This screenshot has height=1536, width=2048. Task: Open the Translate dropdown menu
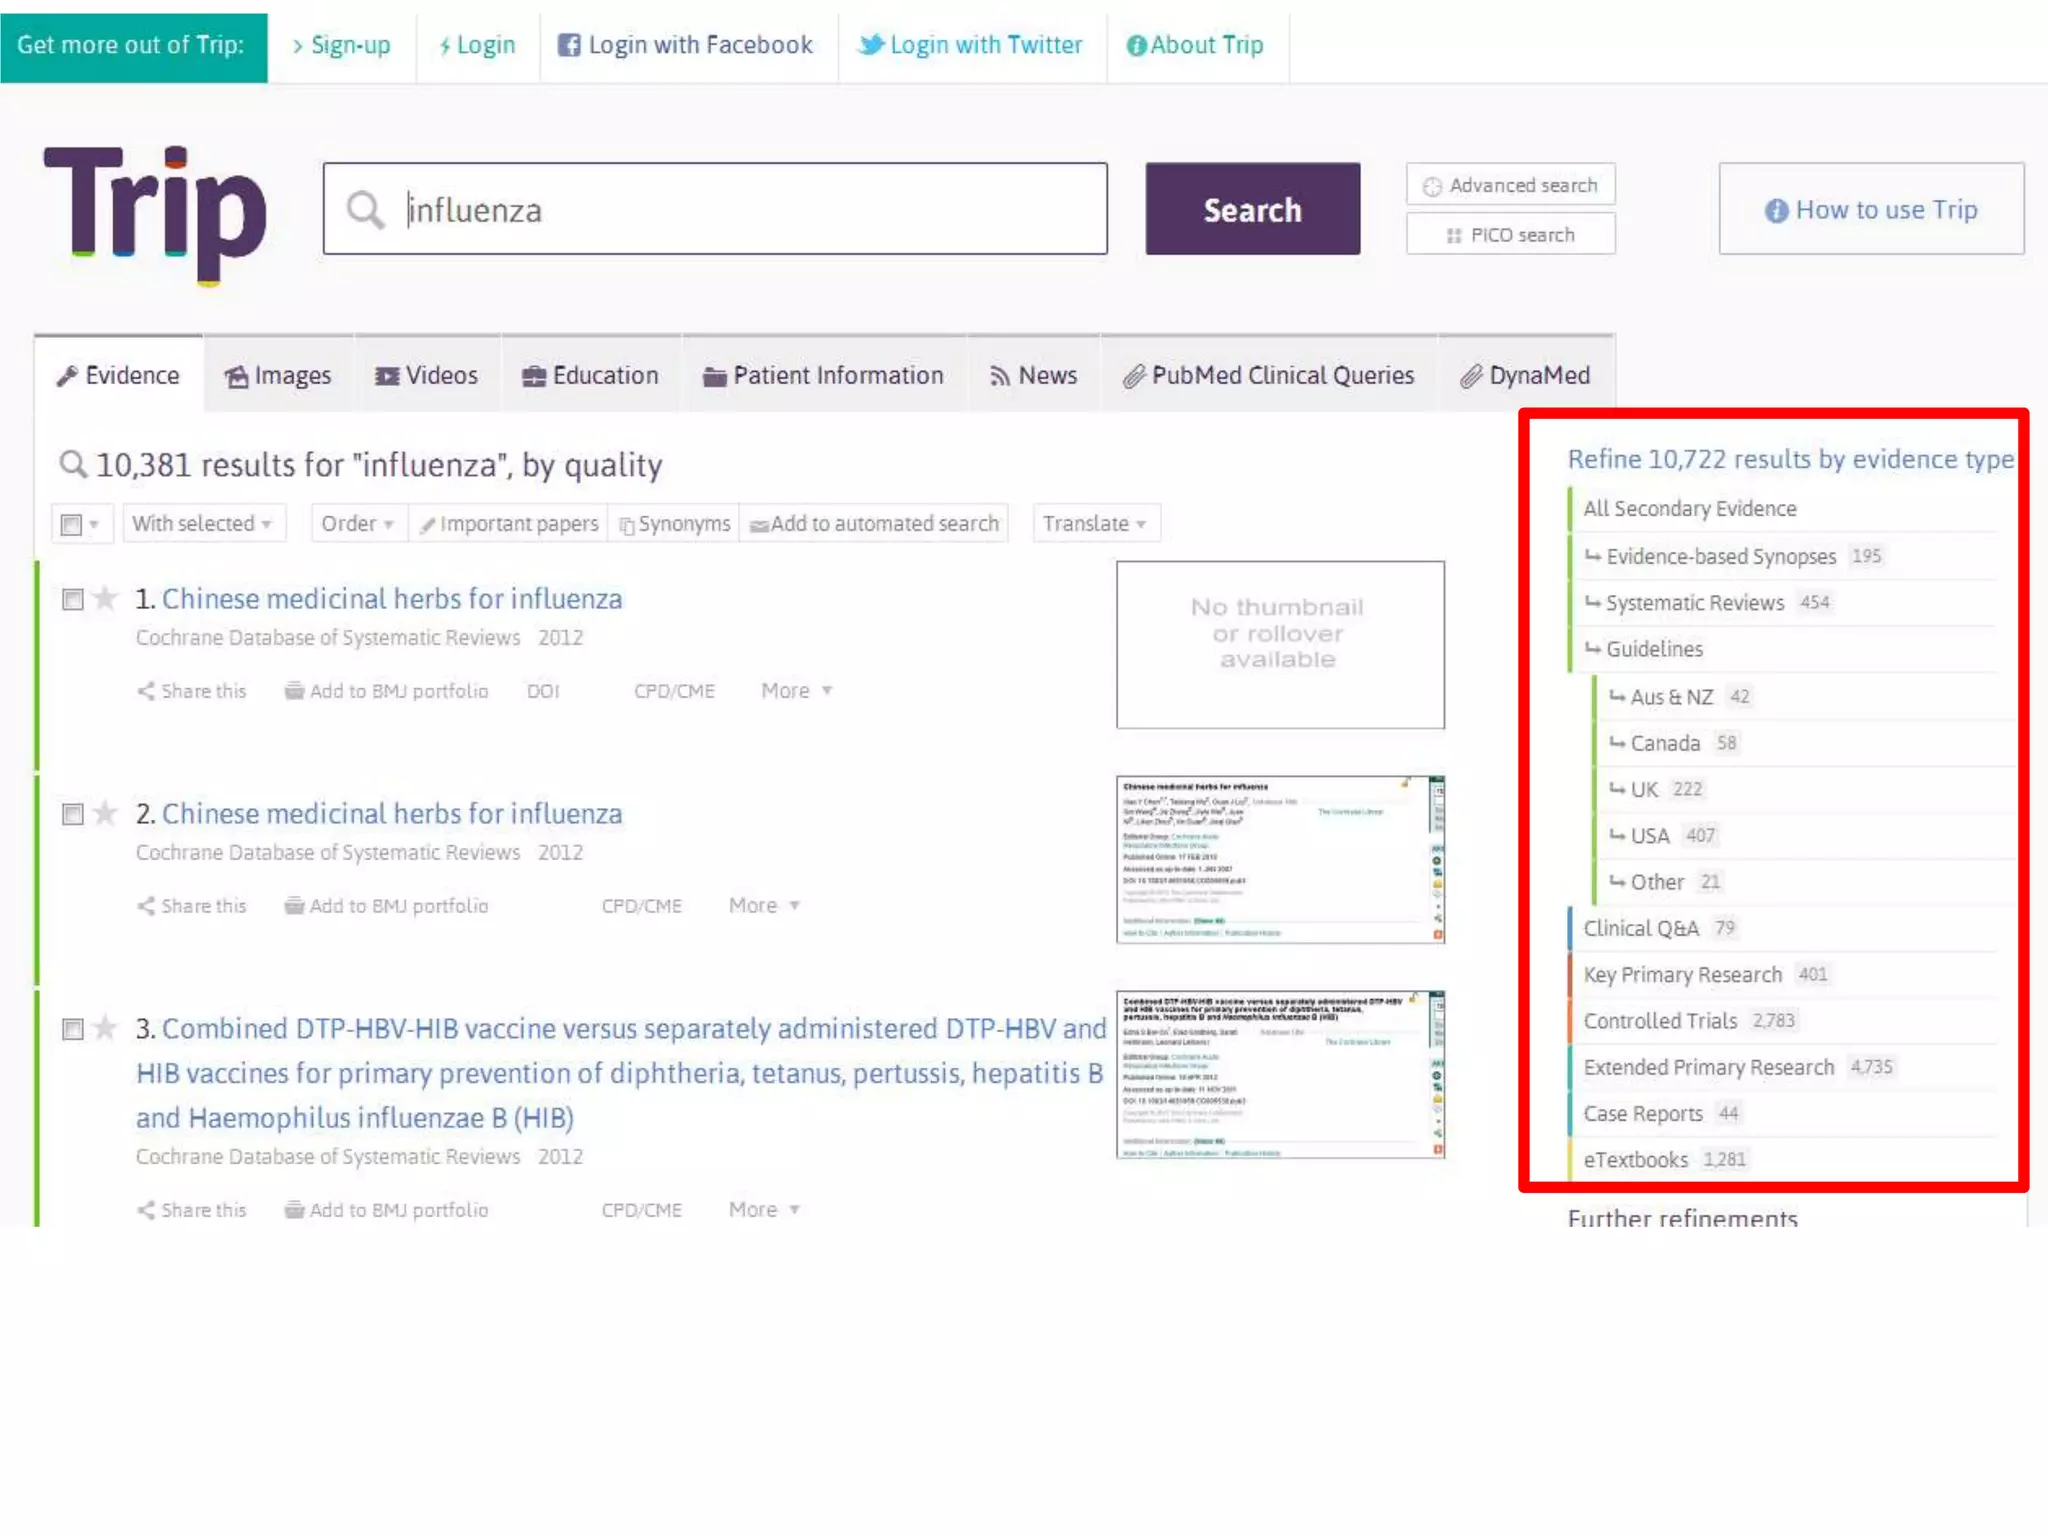tap(1095, 524)
